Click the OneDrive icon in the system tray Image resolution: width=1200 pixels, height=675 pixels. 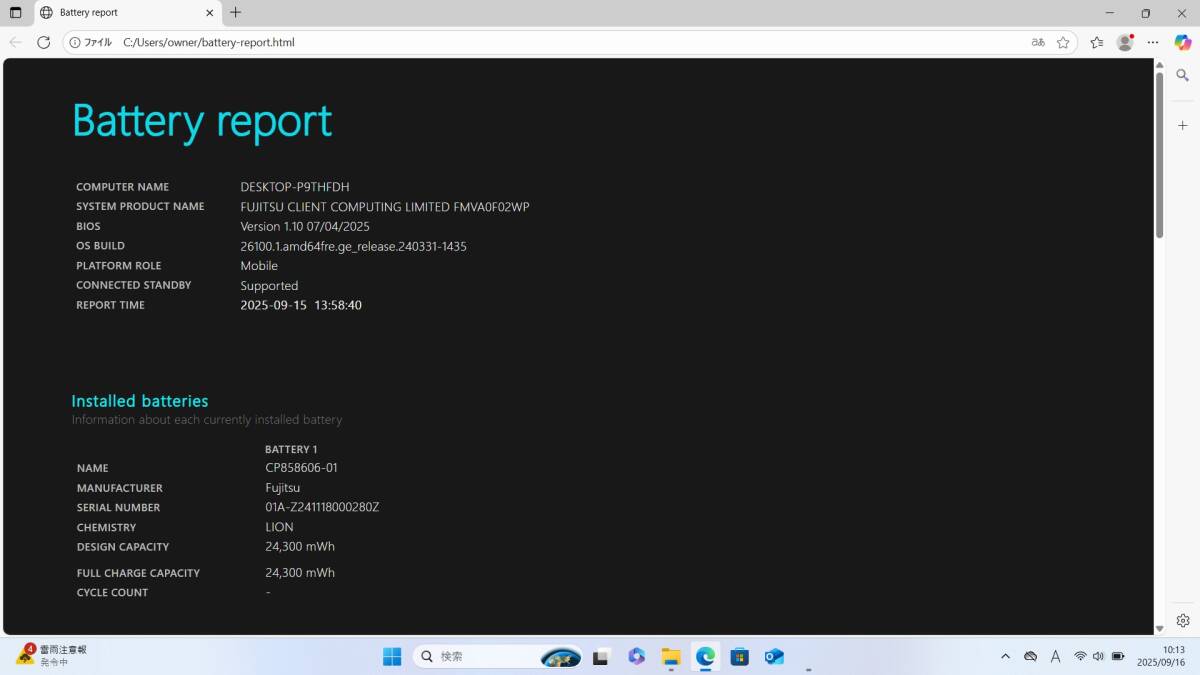point(1030,656)
